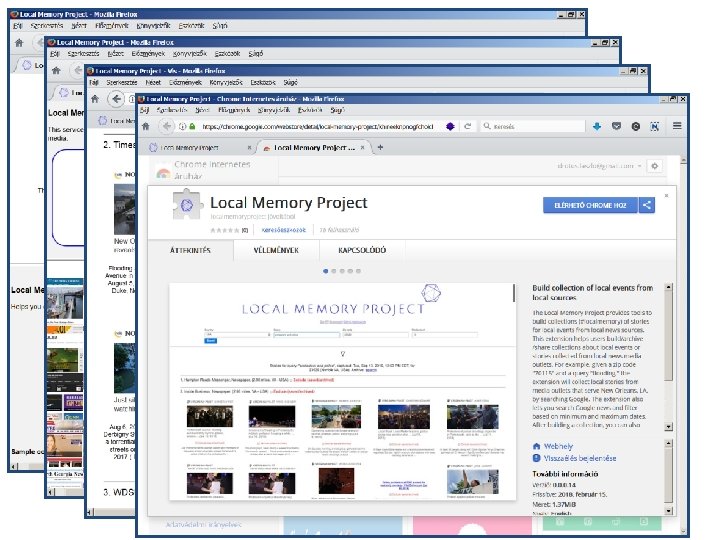Screen dimensions: 720x540
Task: Open the Webhely link
Action: click(x=558, y=446)
